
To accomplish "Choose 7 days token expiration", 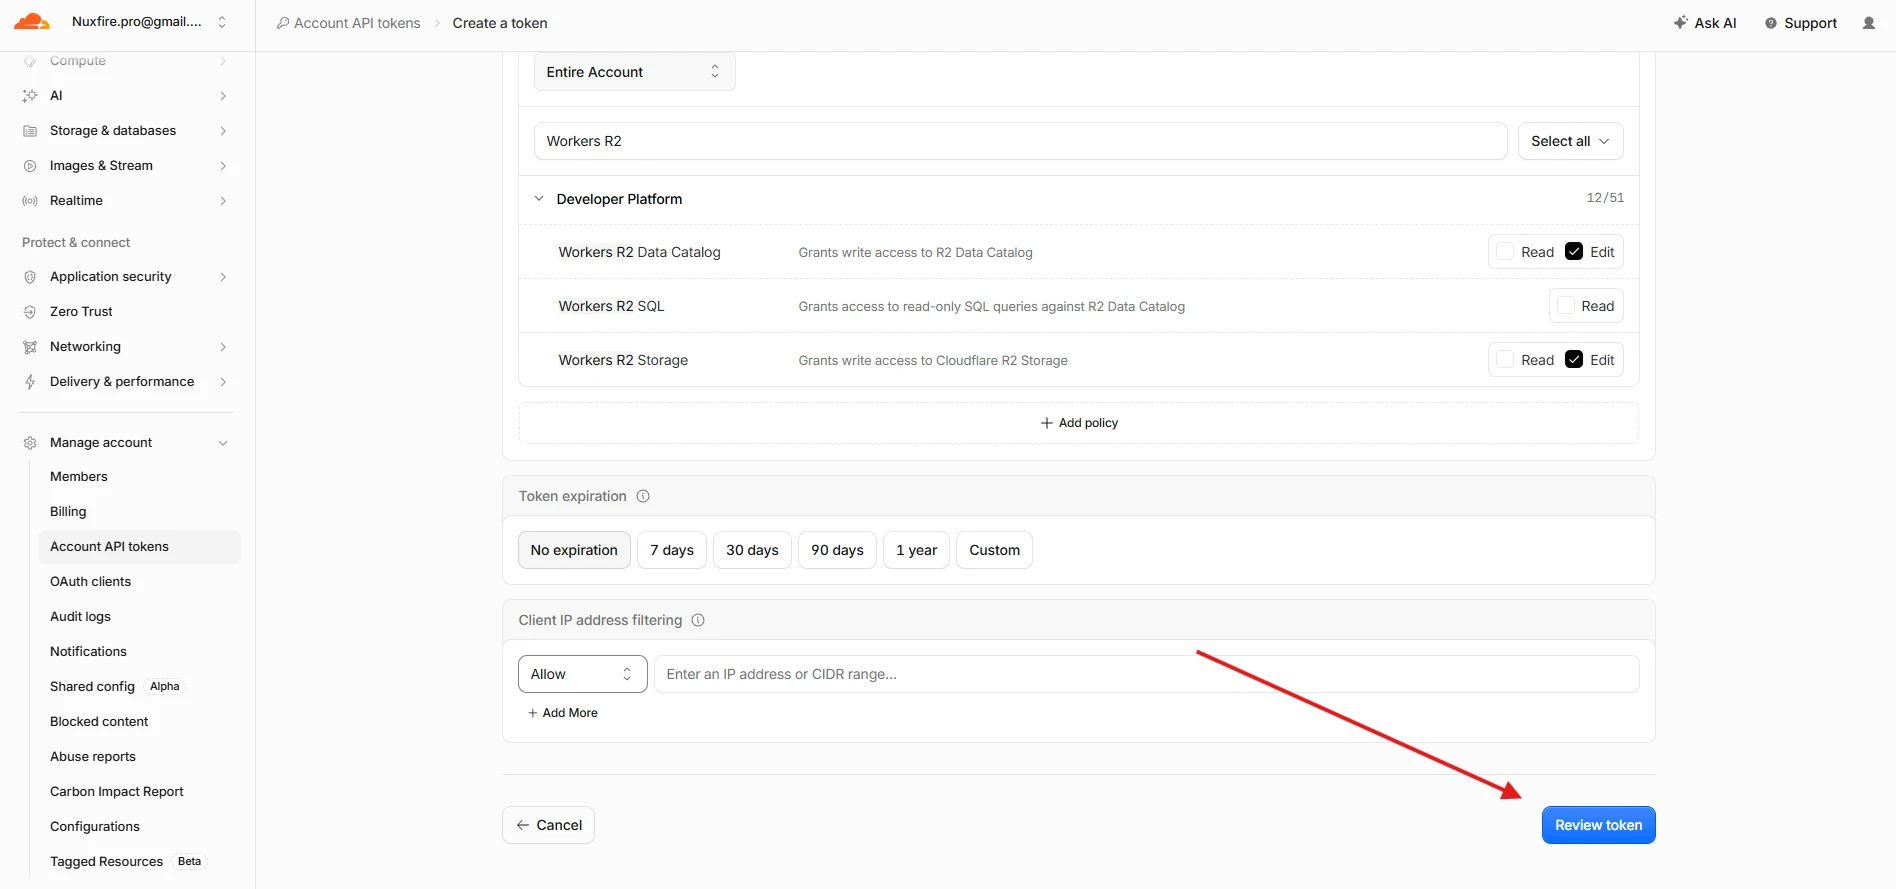I will [672, 550].
